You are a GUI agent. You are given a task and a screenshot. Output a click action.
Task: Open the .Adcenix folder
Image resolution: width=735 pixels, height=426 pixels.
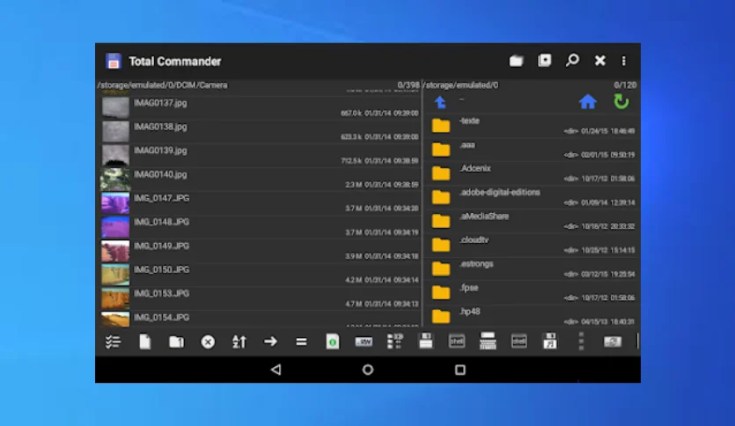532,173
